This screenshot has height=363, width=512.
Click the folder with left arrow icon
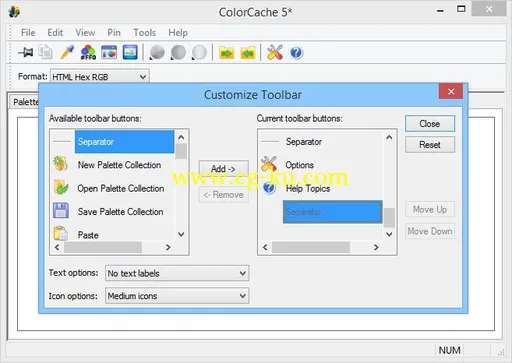point(248,53)
